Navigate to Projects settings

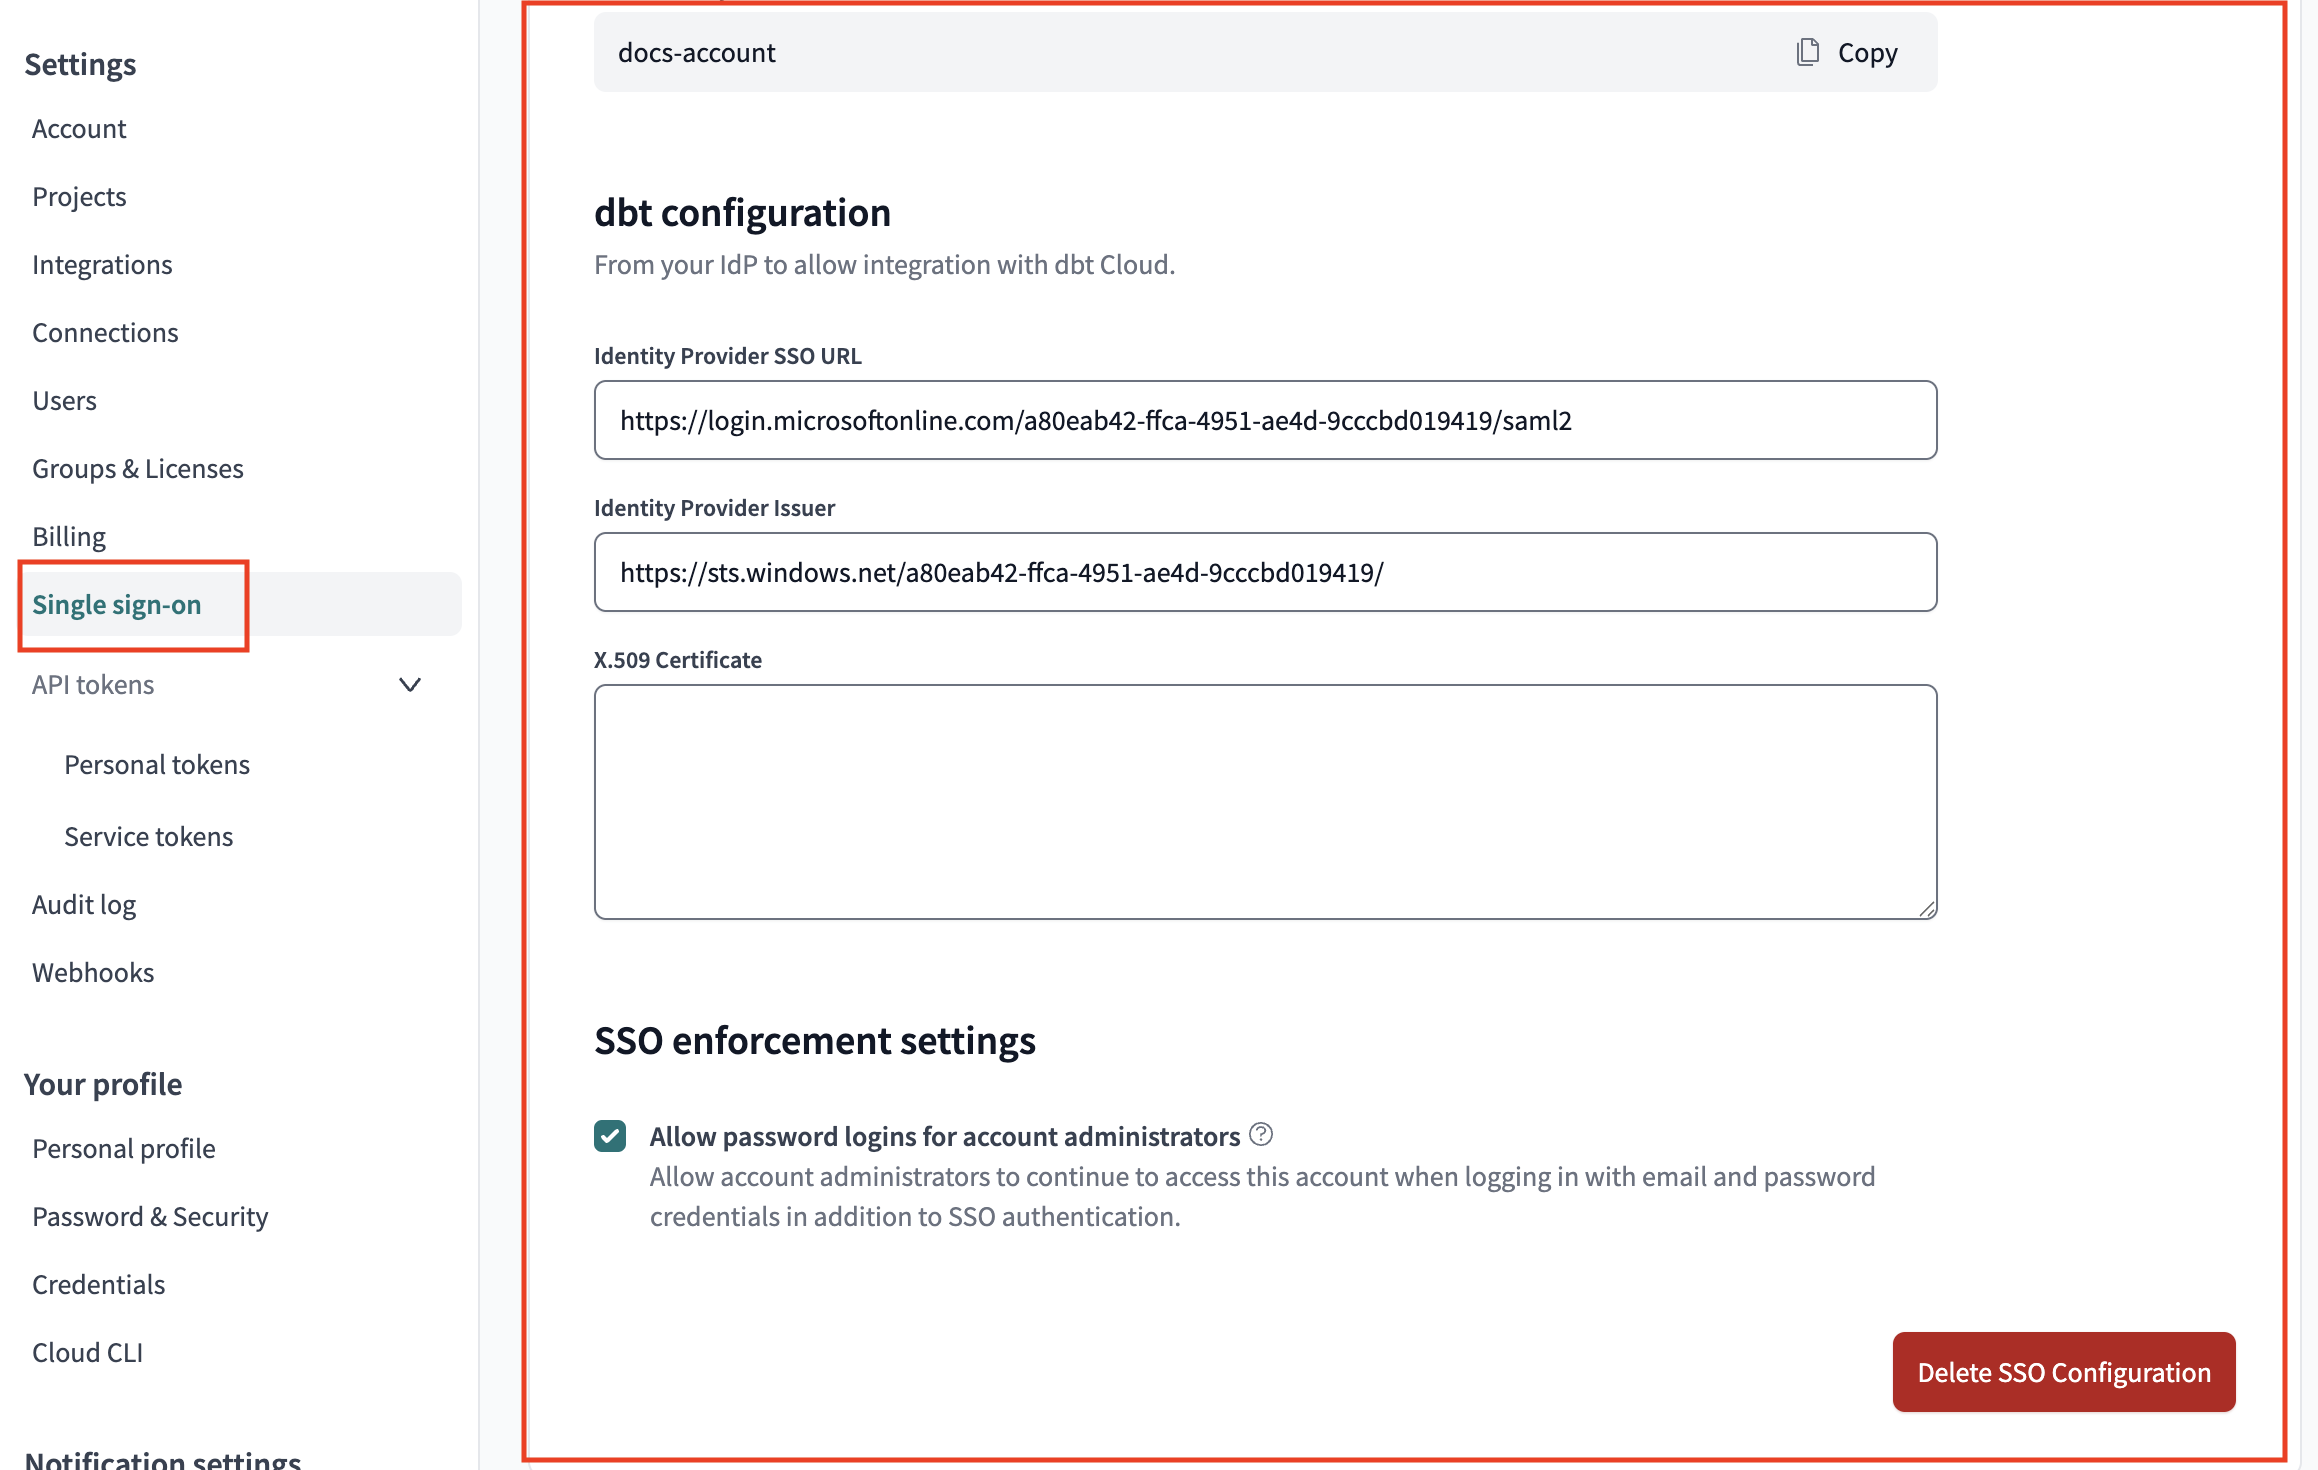coord(79,196)
